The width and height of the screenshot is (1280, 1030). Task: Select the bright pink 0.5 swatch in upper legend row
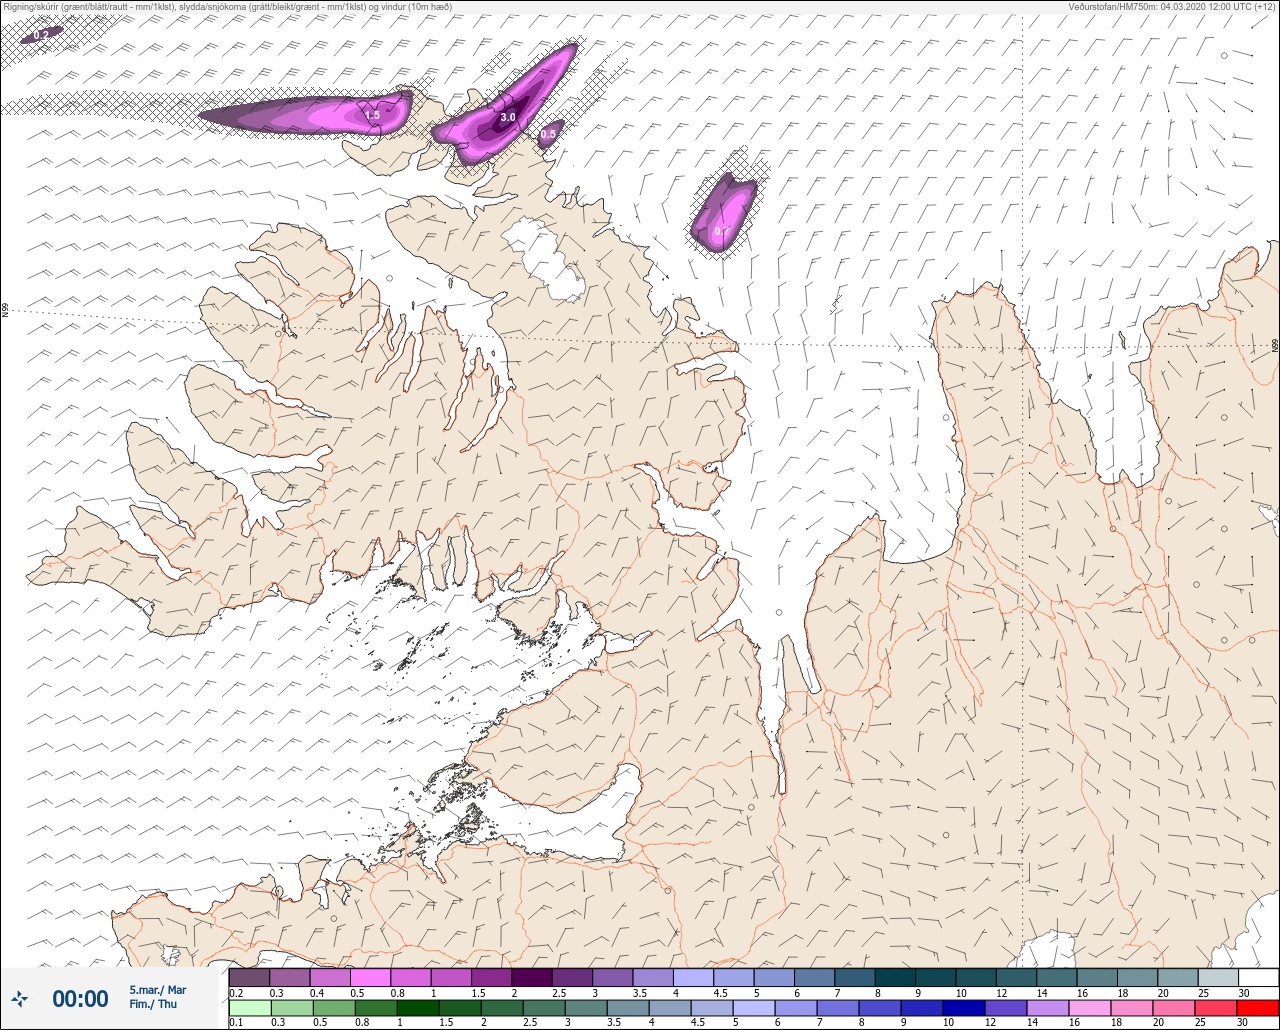370,977
